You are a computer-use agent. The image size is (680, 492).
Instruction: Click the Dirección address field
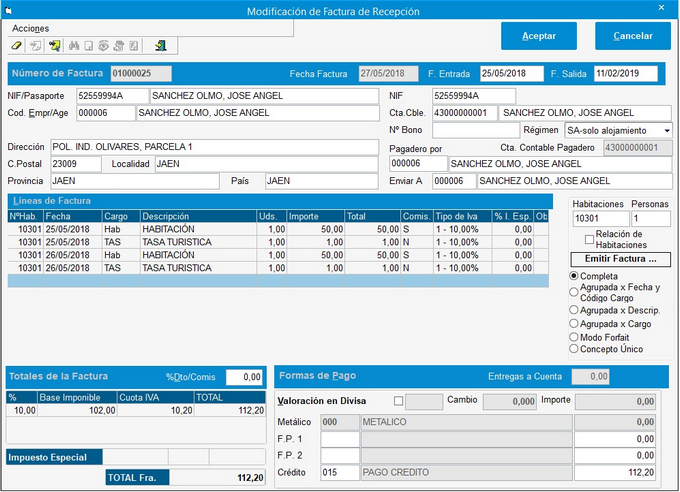pyautogui.click(x=214, y=147)
